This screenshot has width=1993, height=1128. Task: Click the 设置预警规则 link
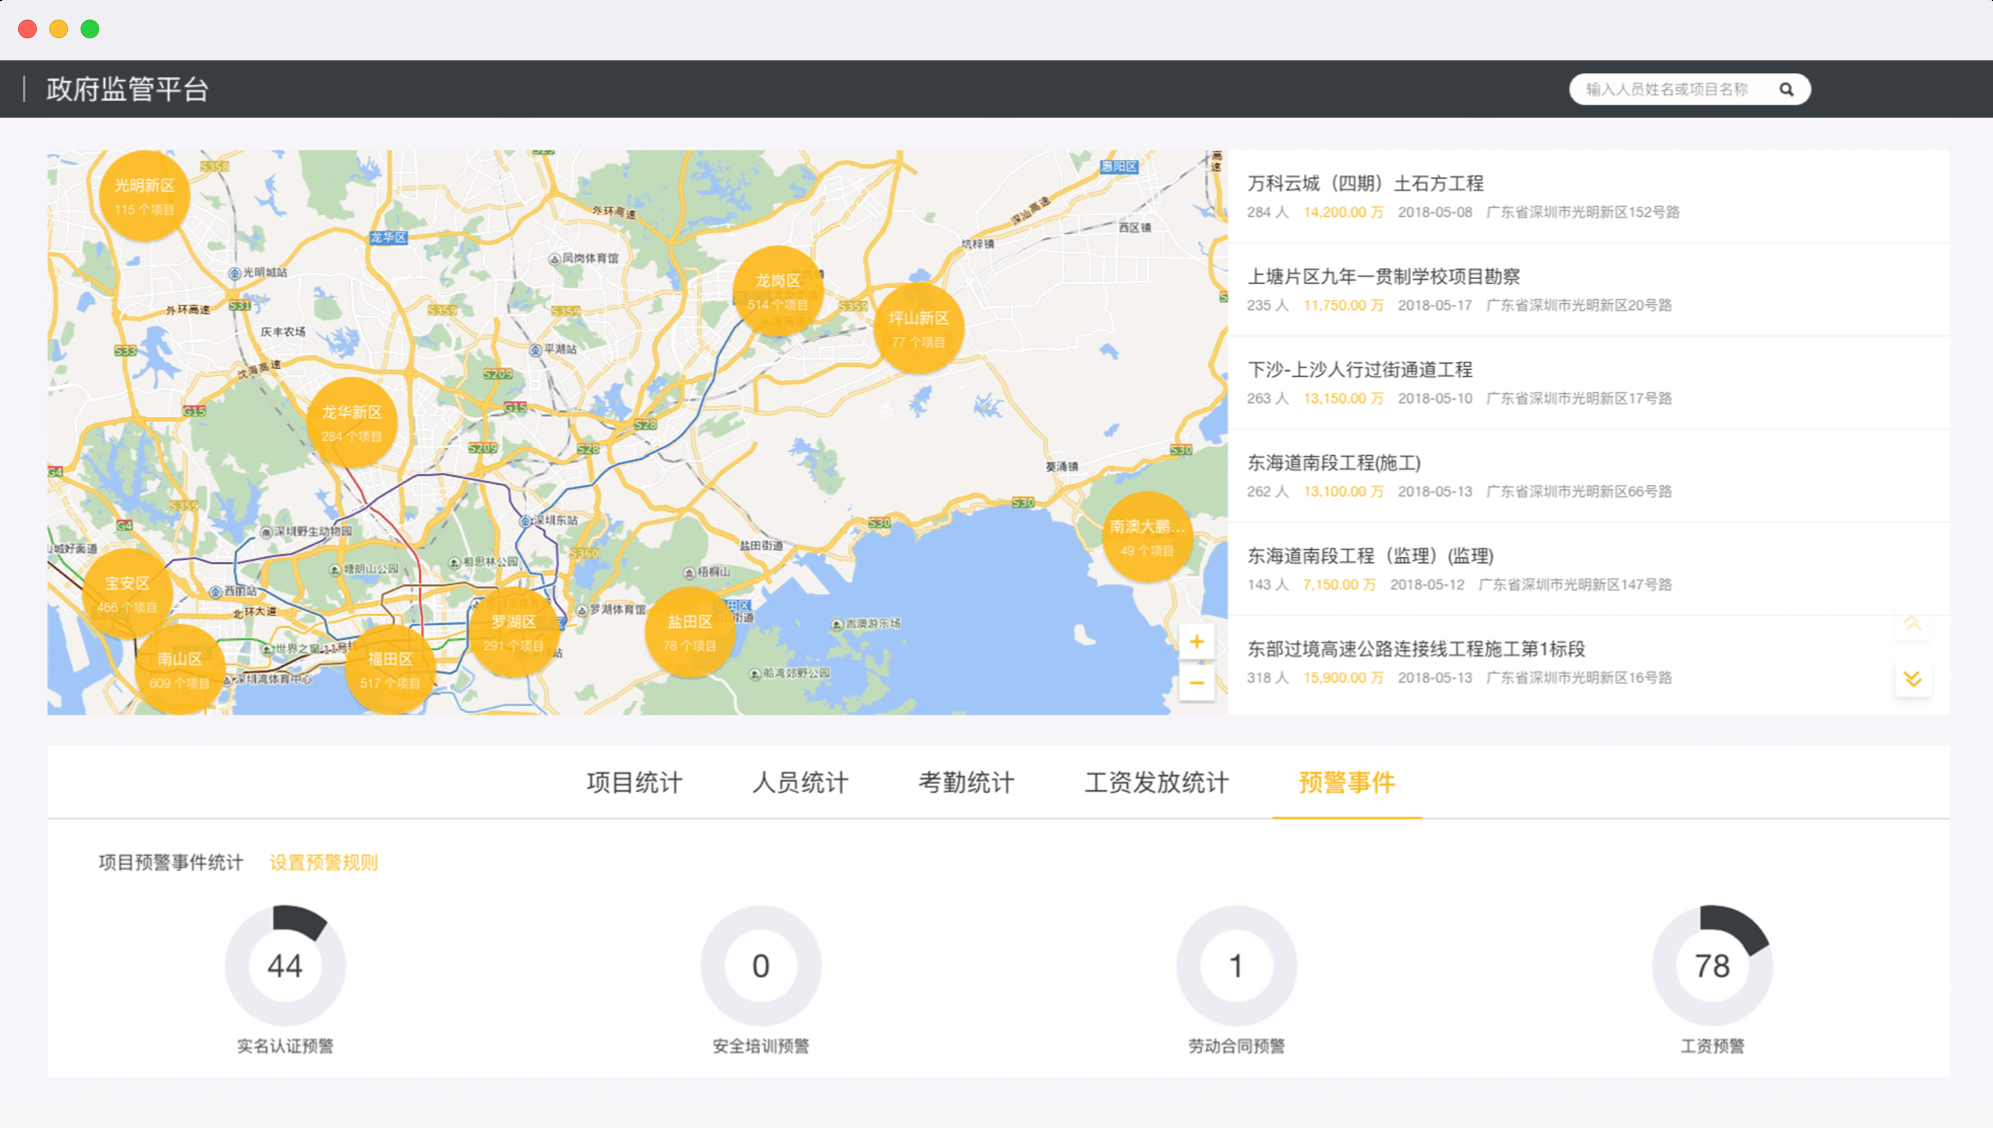pos(323,862)
